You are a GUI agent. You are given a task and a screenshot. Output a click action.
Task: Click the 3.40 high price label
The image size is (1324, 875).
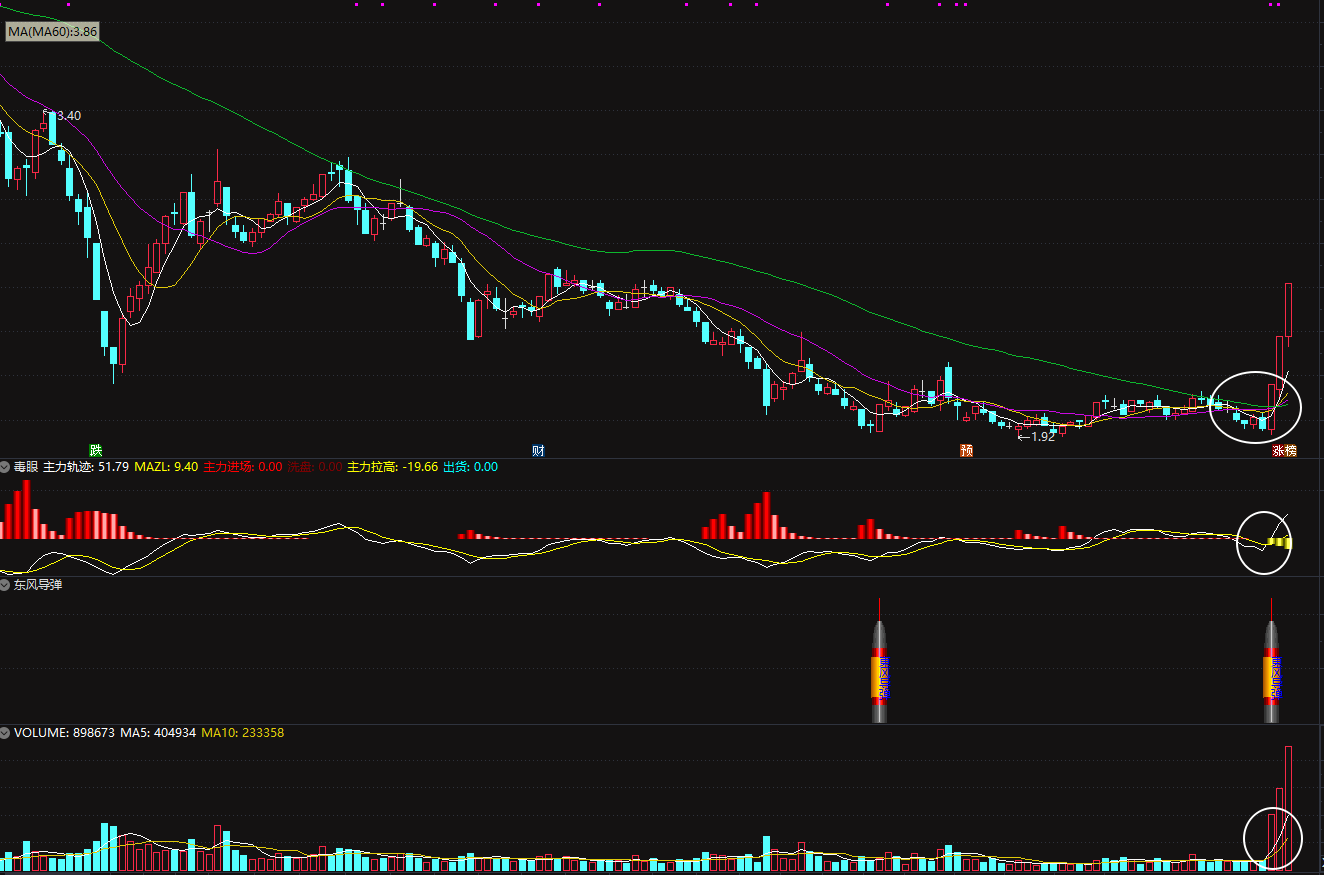pyautogui.click(x=65, y=116)
